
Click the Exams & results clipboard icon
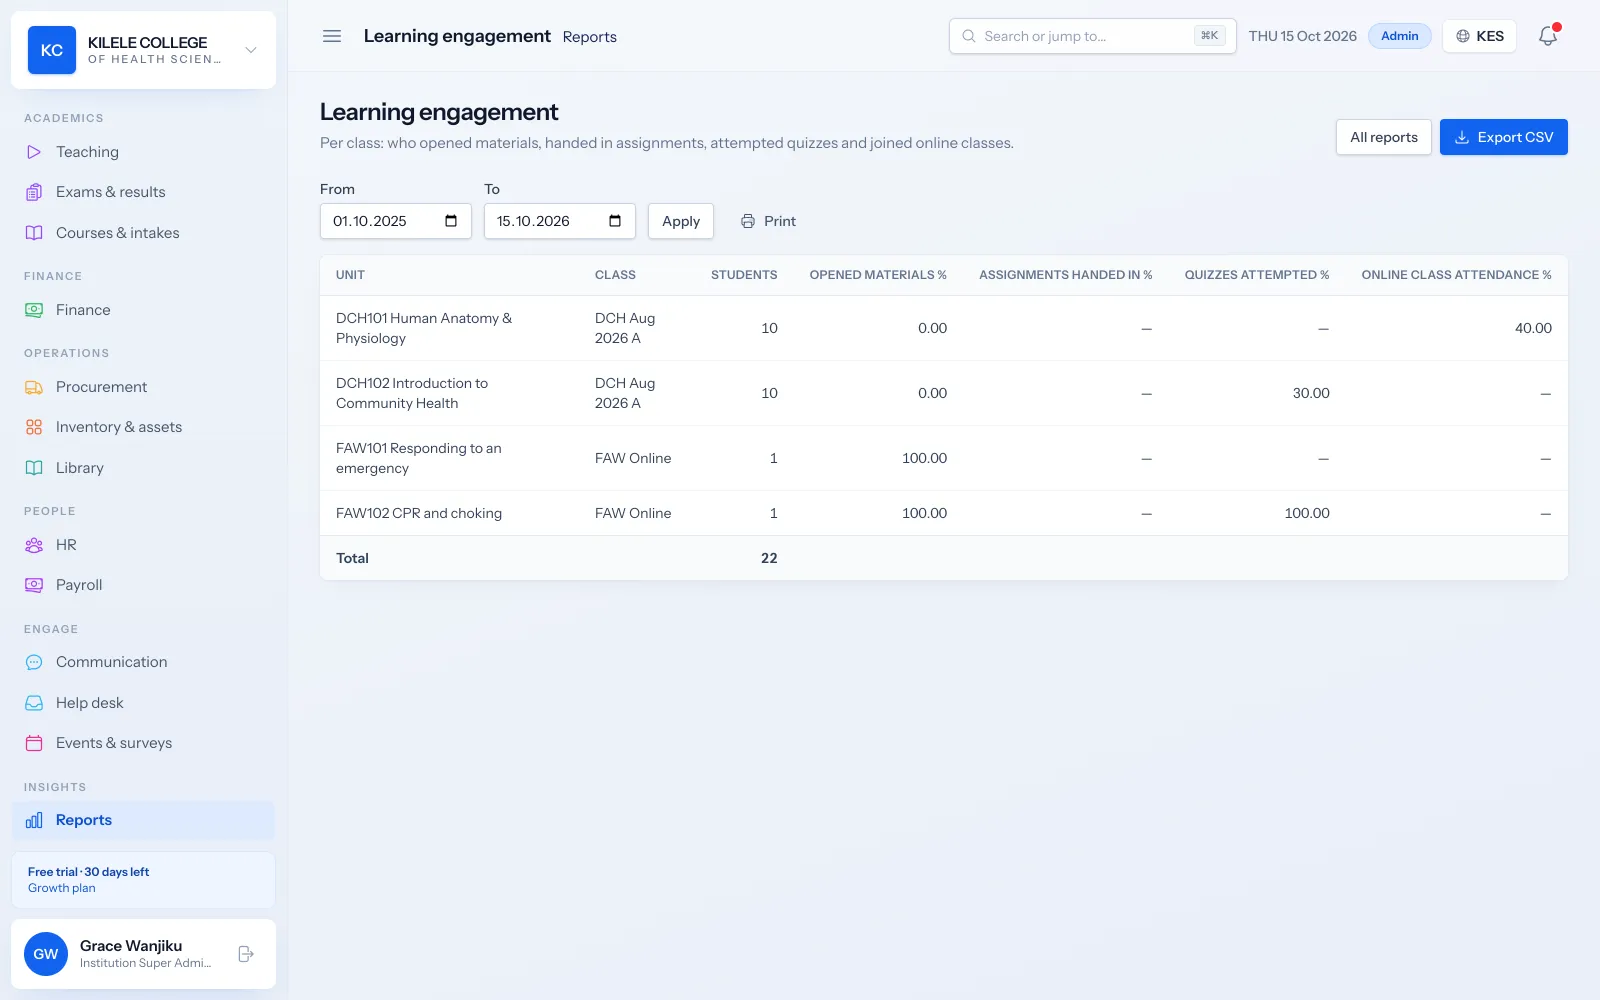click(34, 192)
